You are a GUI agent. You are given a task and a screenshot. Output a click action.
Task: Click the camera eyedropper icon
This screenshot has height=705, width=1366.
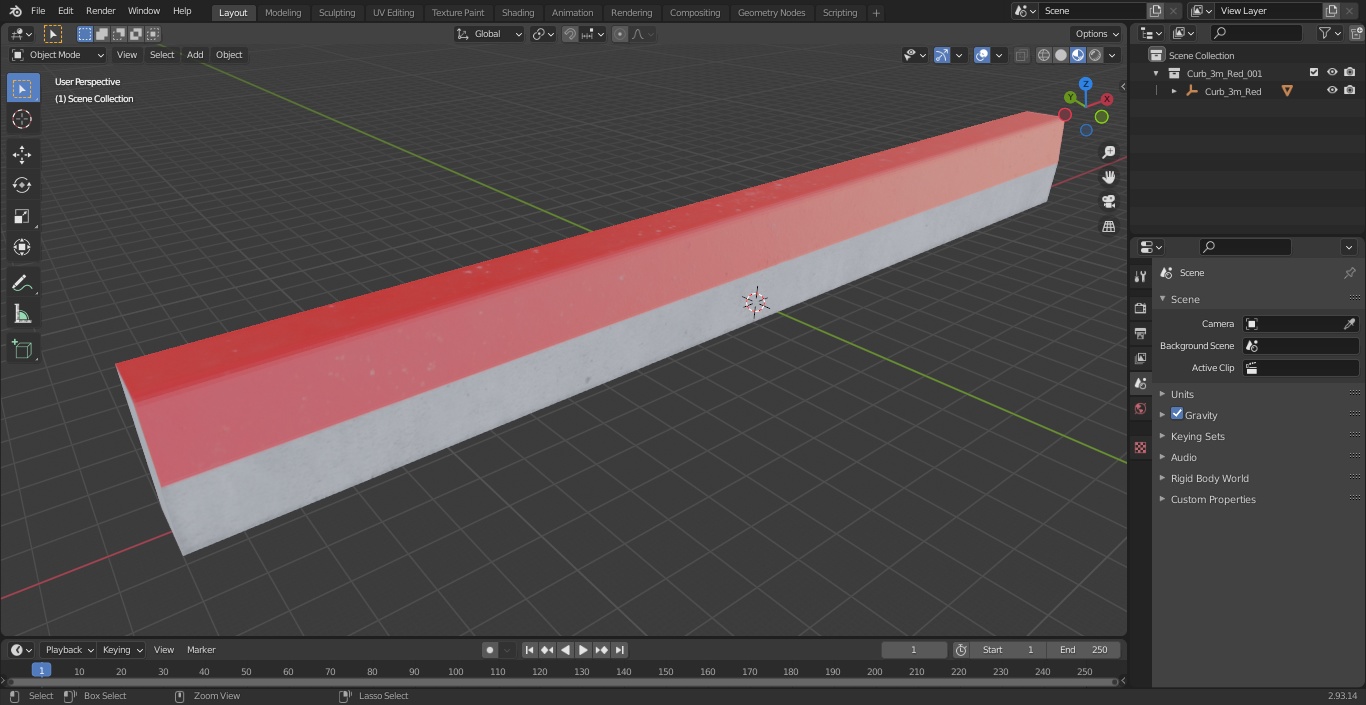point(1349,324)
